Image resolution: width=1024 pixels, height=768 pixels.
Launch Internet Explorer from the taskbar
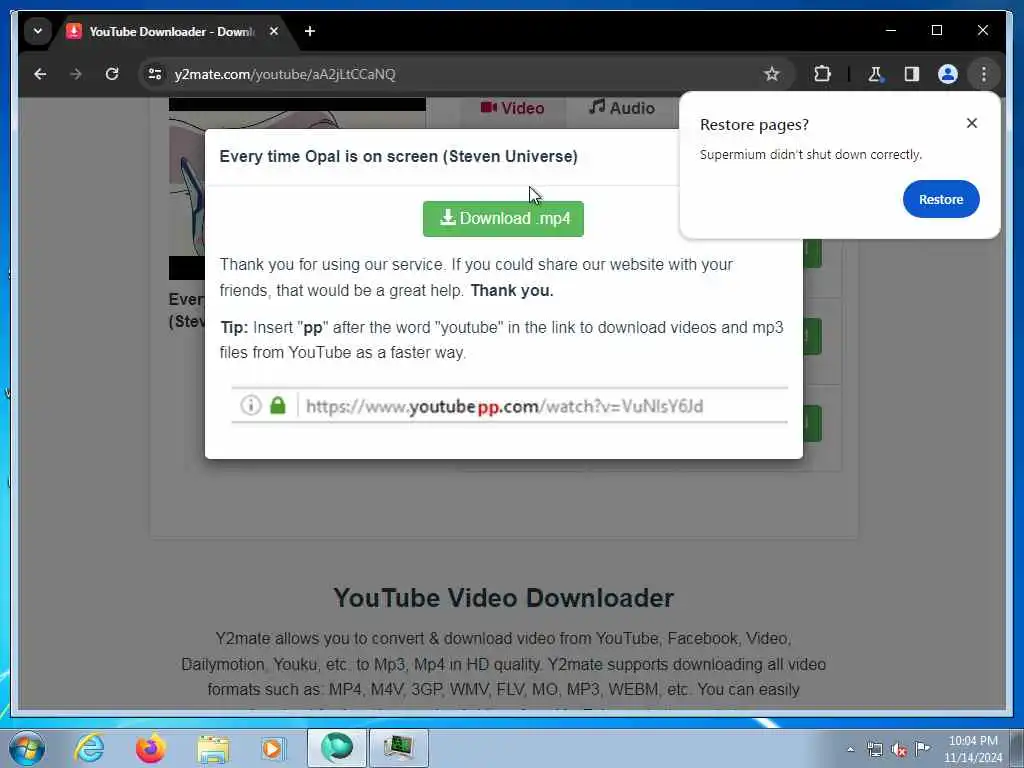coord(89,748)
